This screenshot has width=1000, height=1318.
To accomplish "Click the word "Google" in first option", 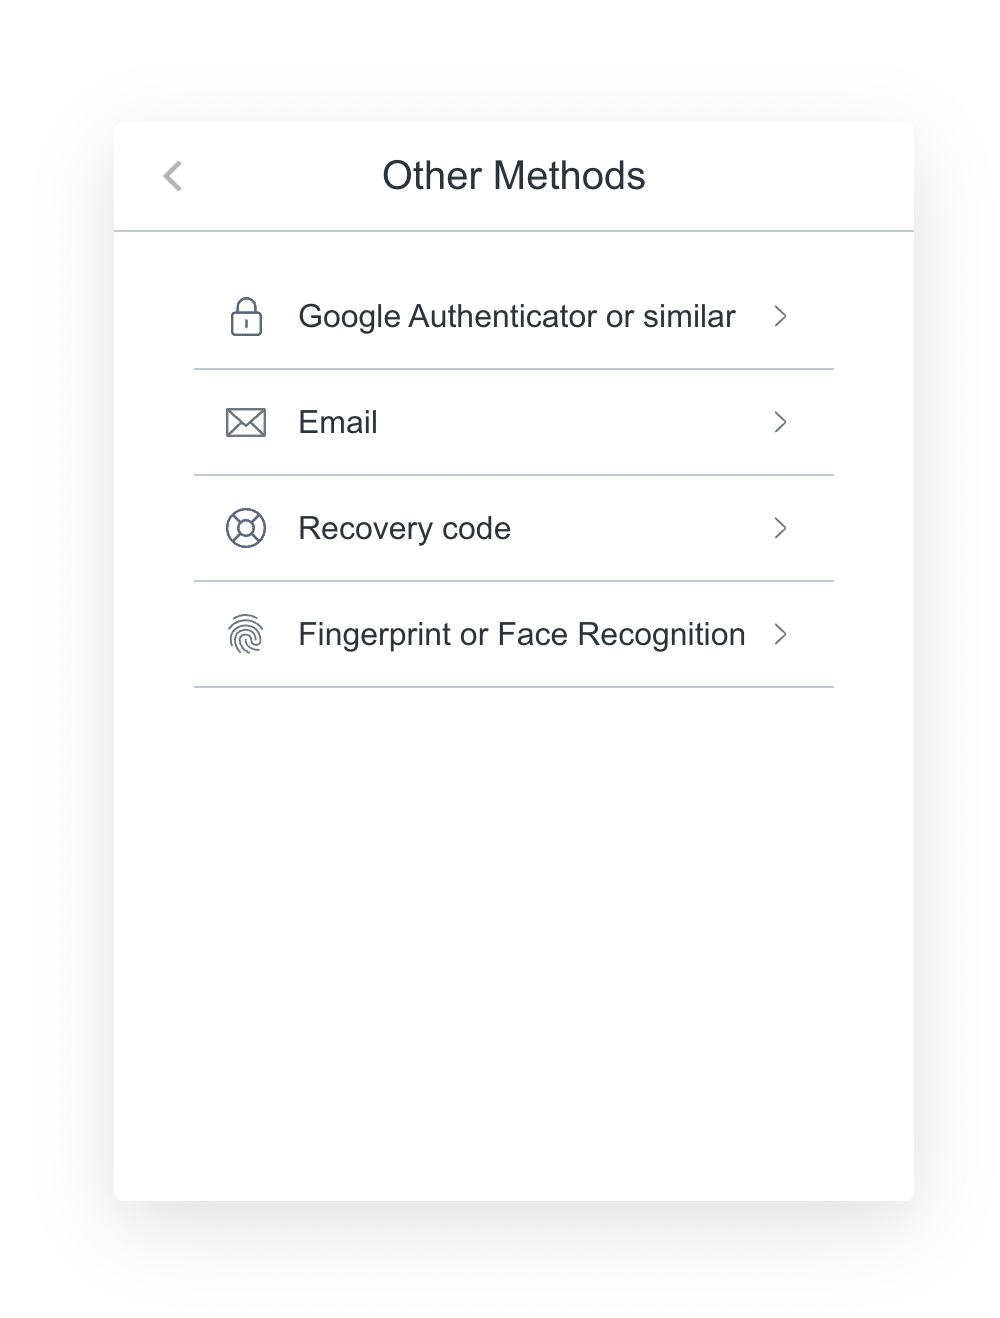I will point(349,317).
